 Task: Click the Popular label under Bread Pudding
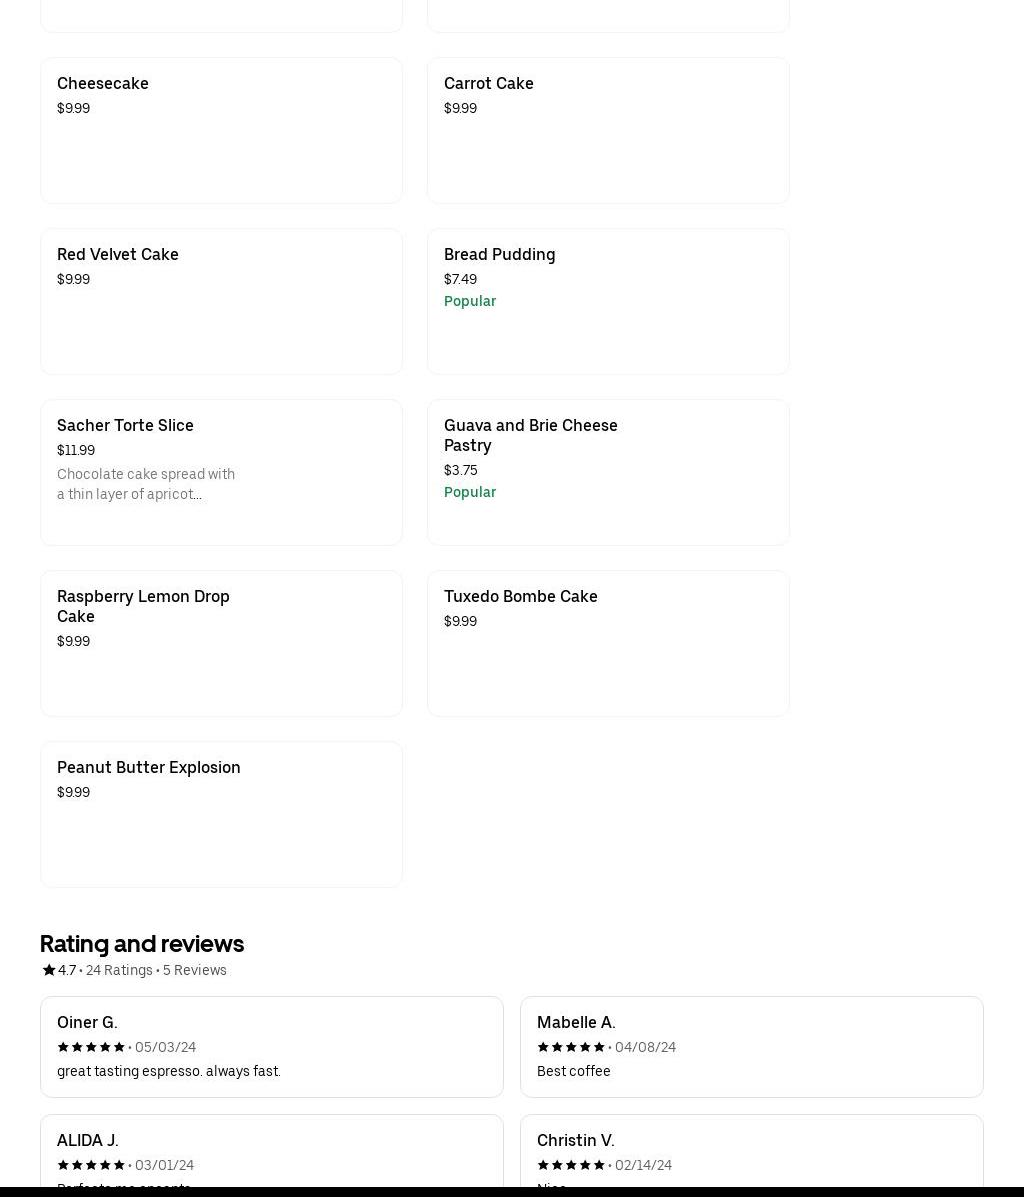(x=470, y=301)
